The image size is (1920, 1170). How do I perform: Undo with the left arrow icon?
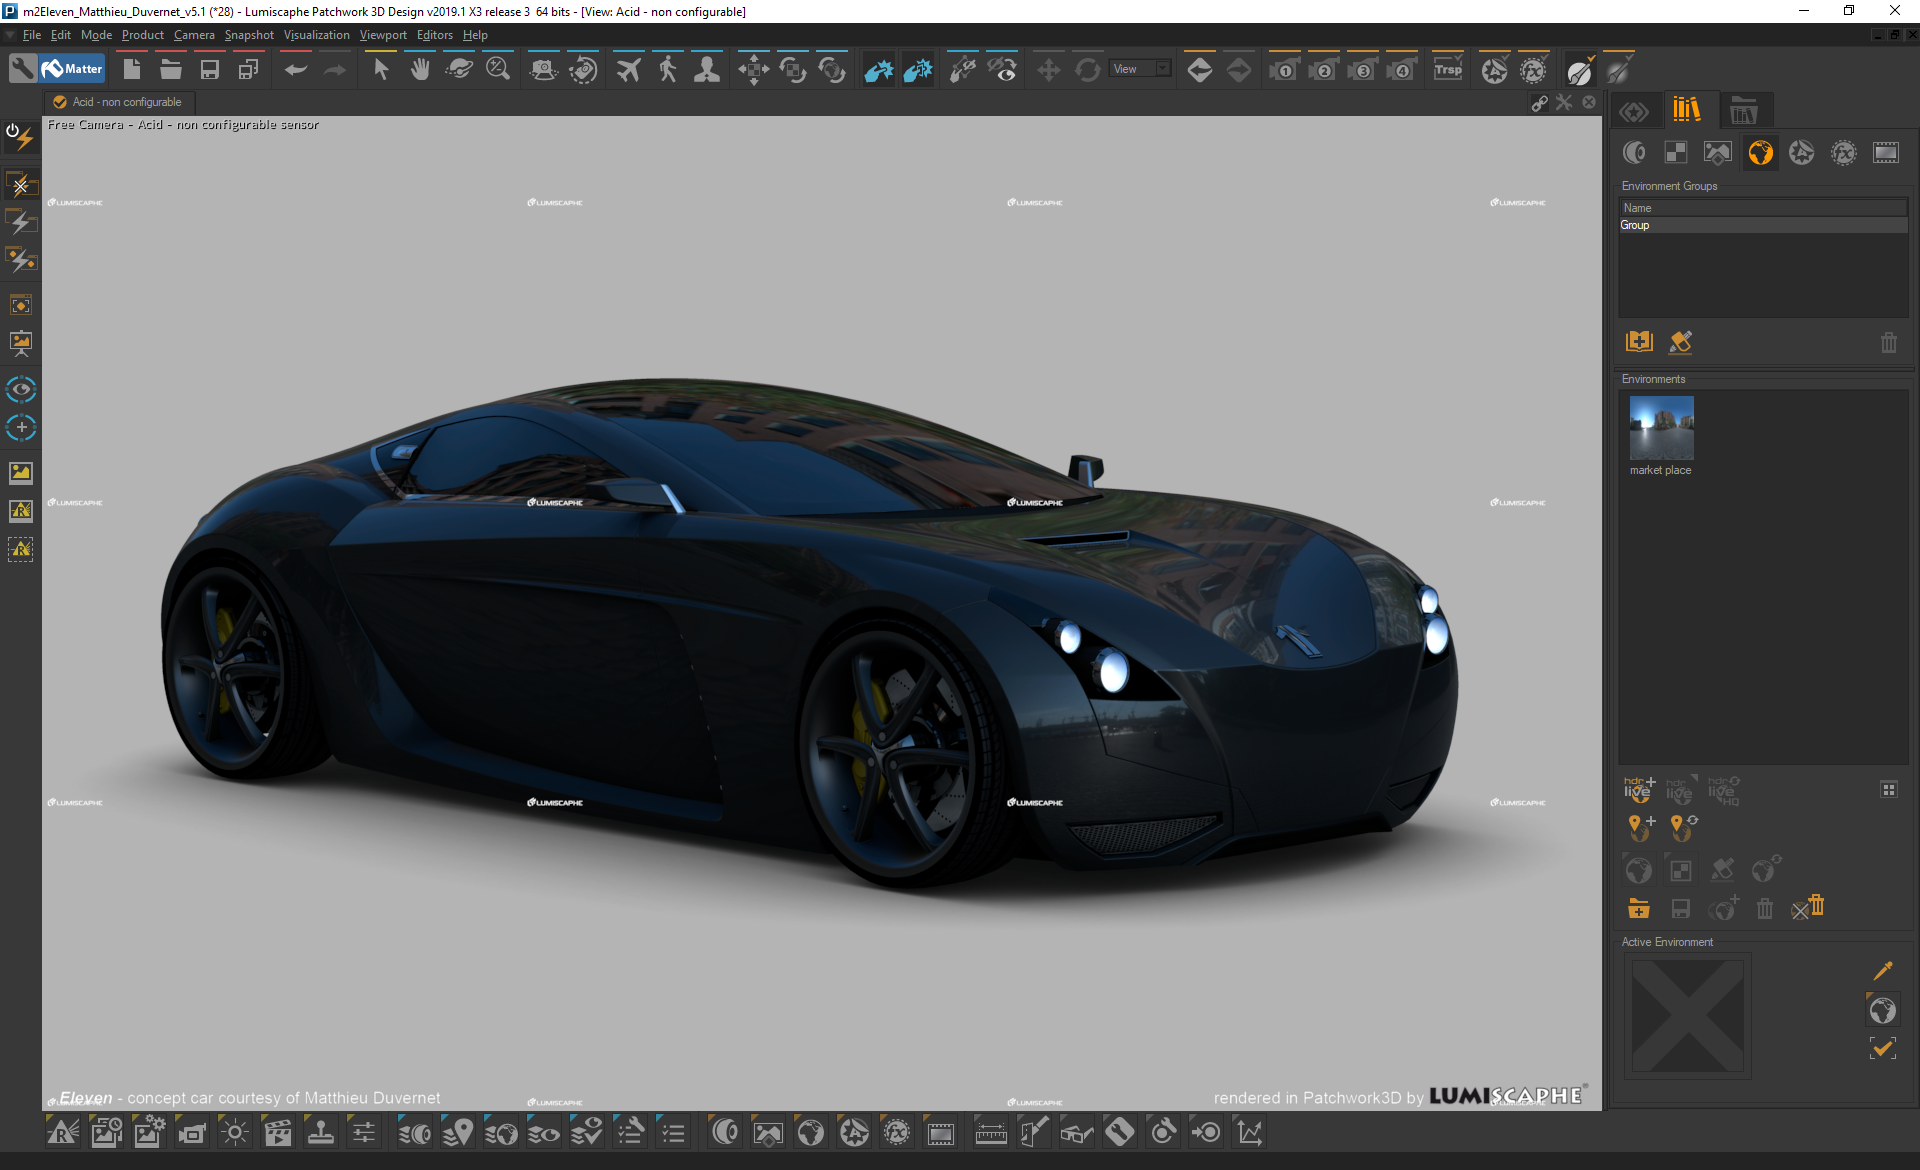(x=296, y=69)
